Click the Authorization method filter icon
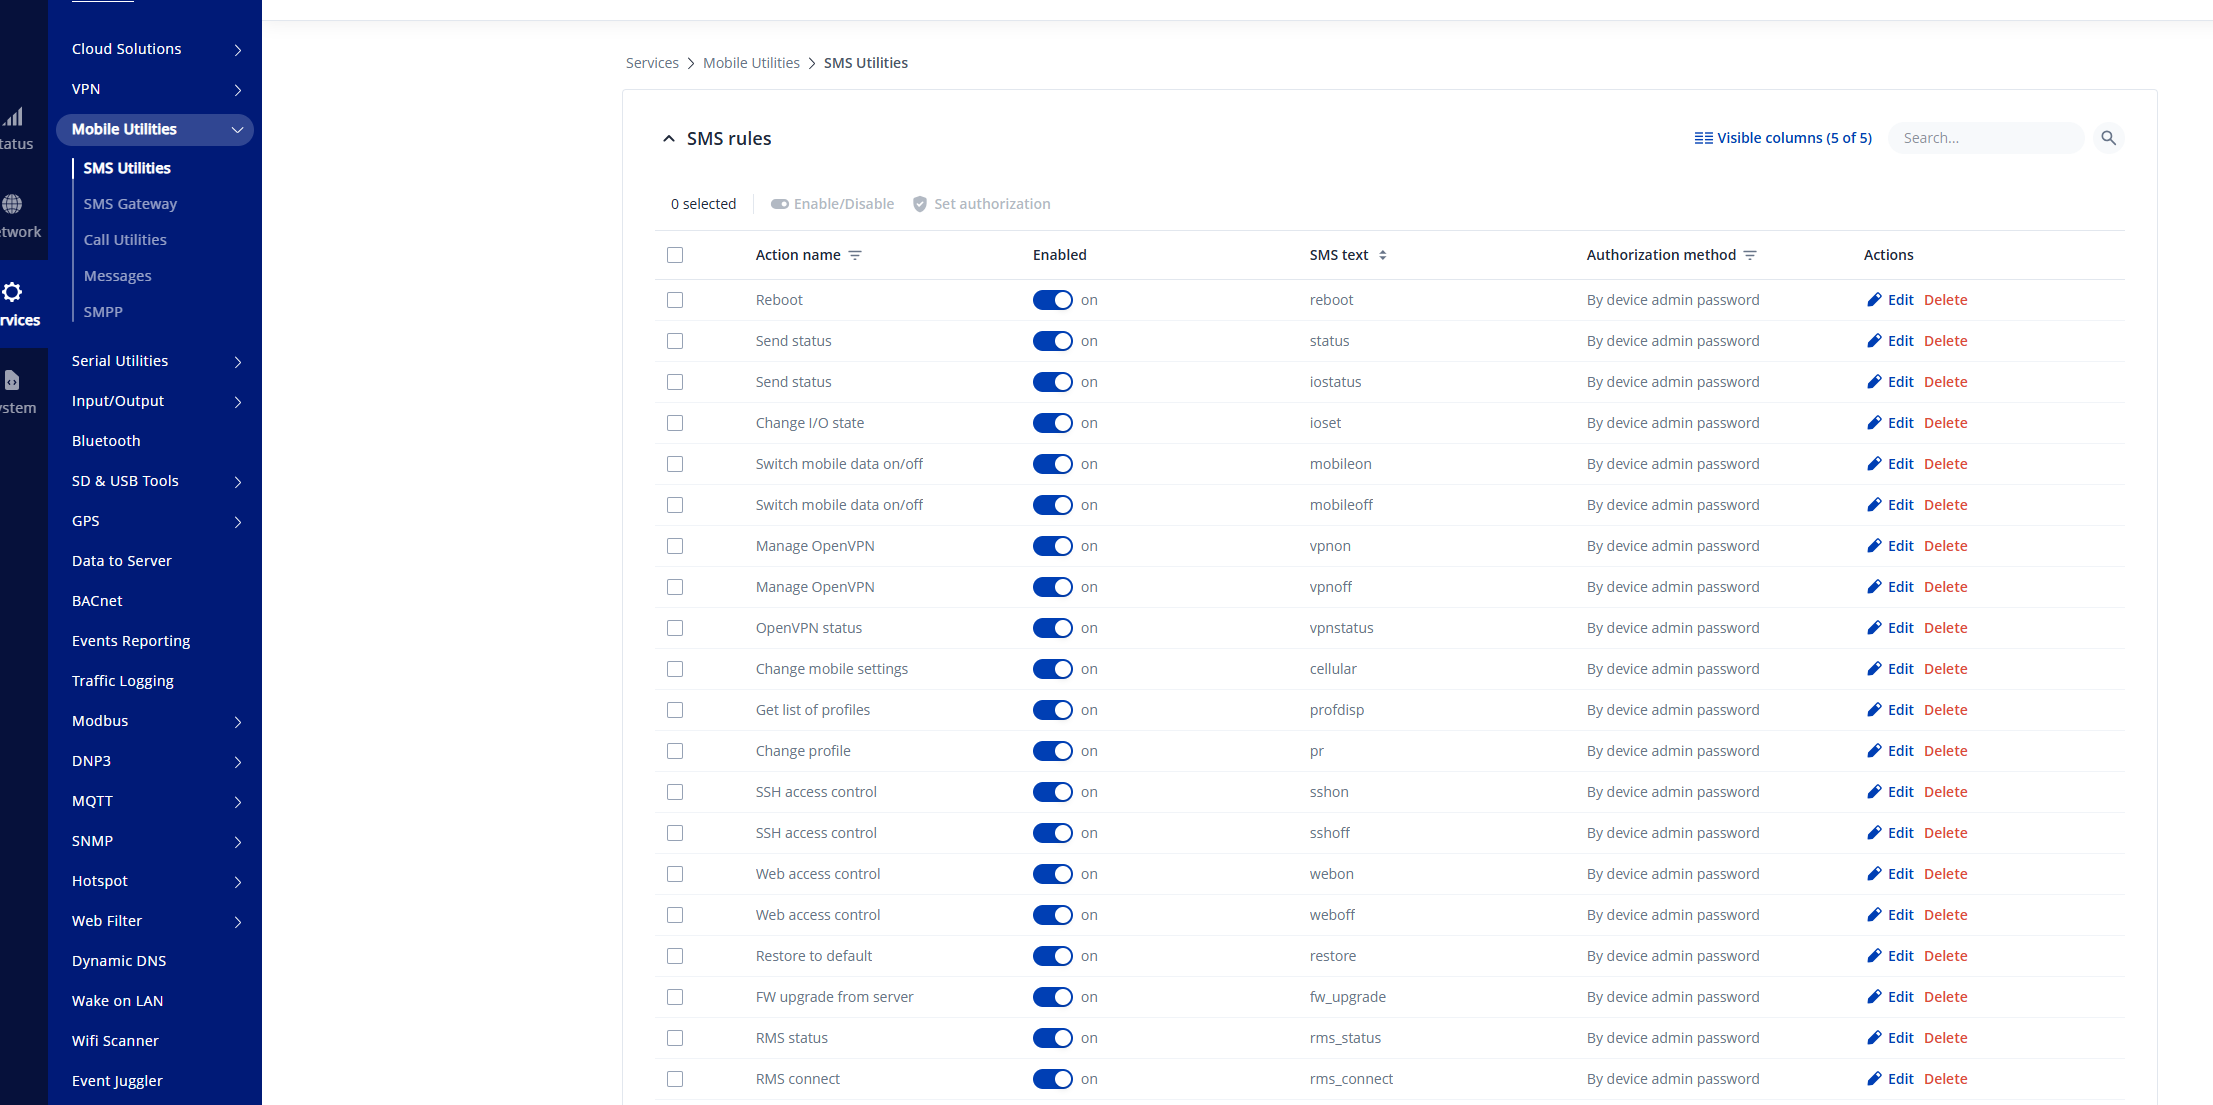Screen dimensions: 2213x1105 pos(1750,255)
